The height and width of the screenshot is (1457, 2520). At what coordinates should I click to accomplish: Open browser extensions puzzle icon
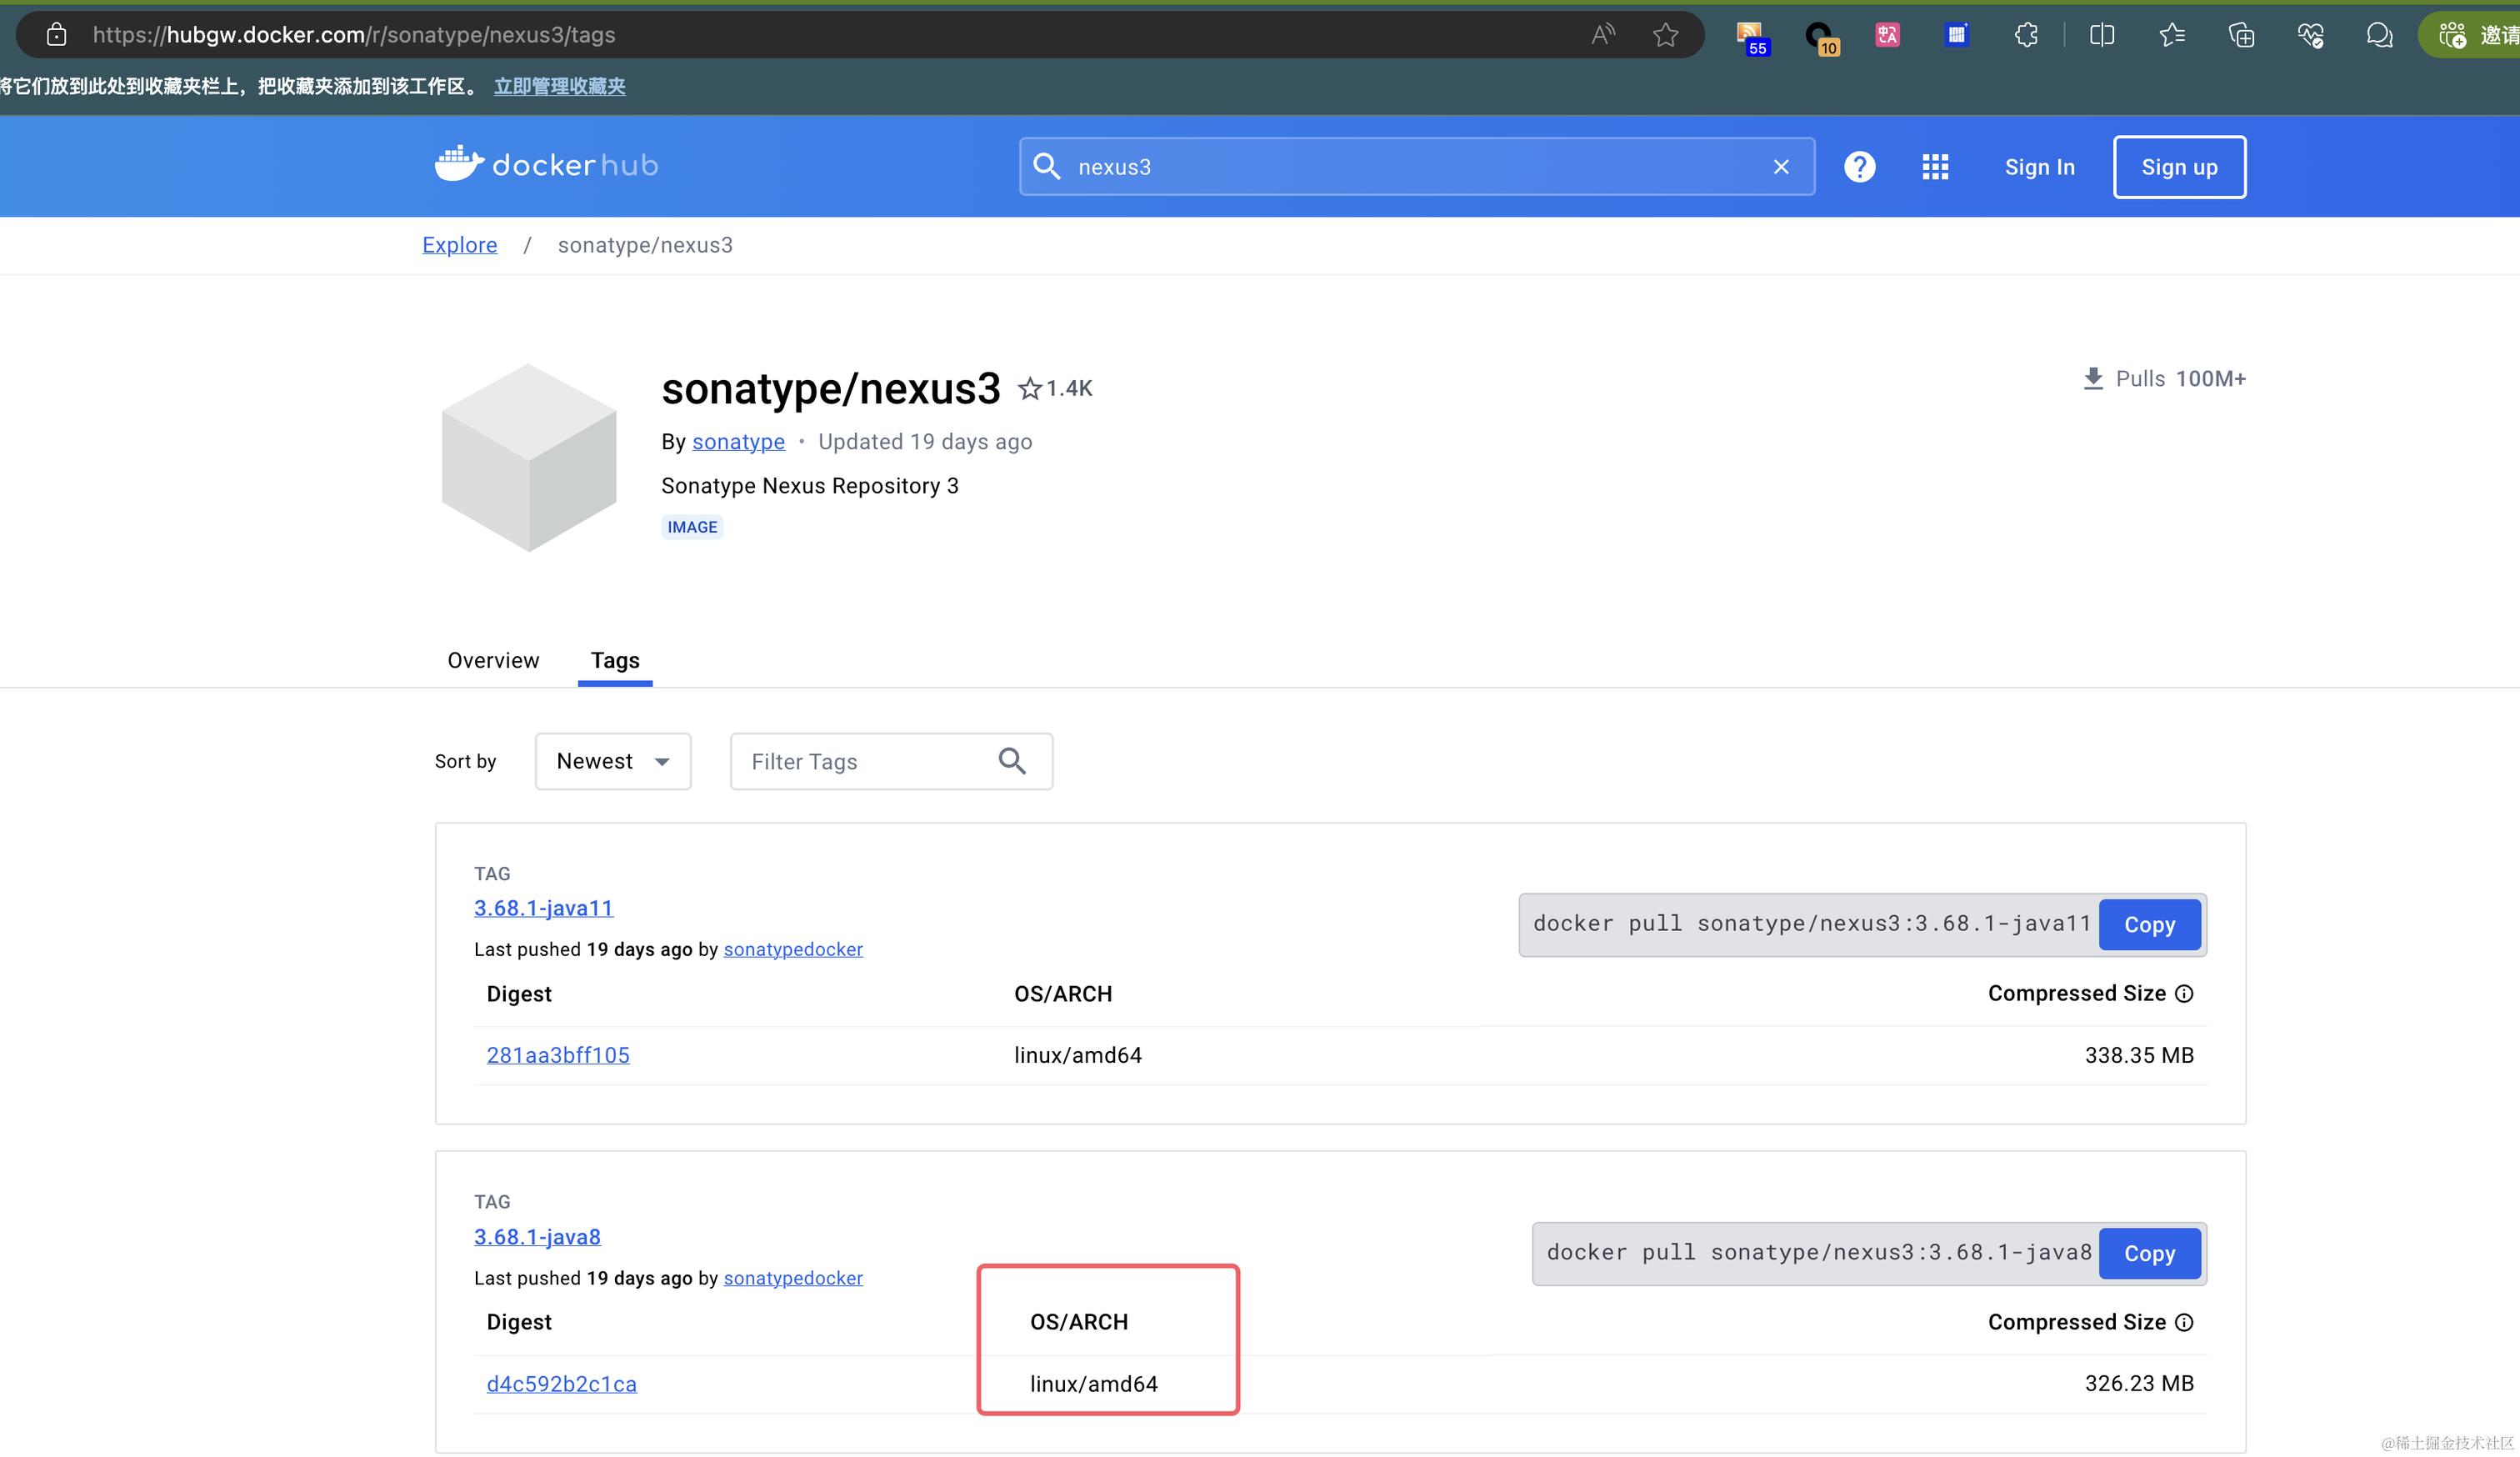click(2026, 35)
